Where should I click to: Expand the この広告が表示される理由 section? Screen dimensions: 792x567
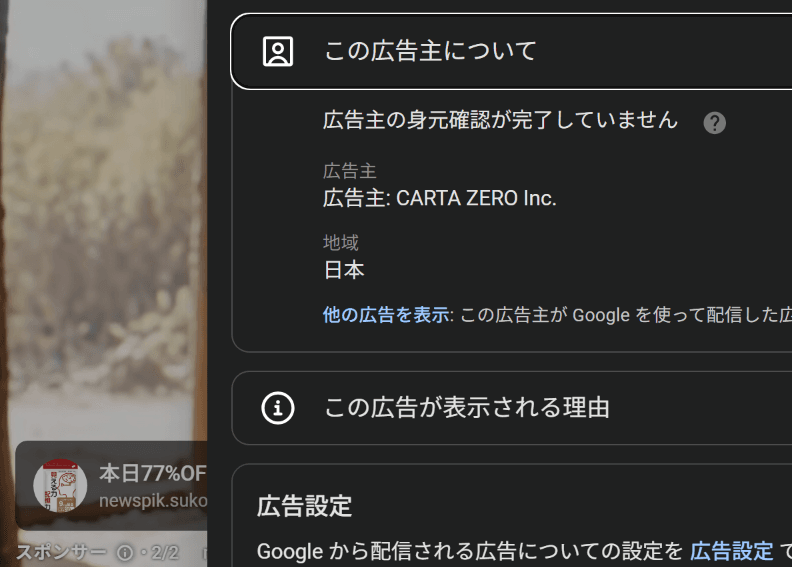click(512, 408)
